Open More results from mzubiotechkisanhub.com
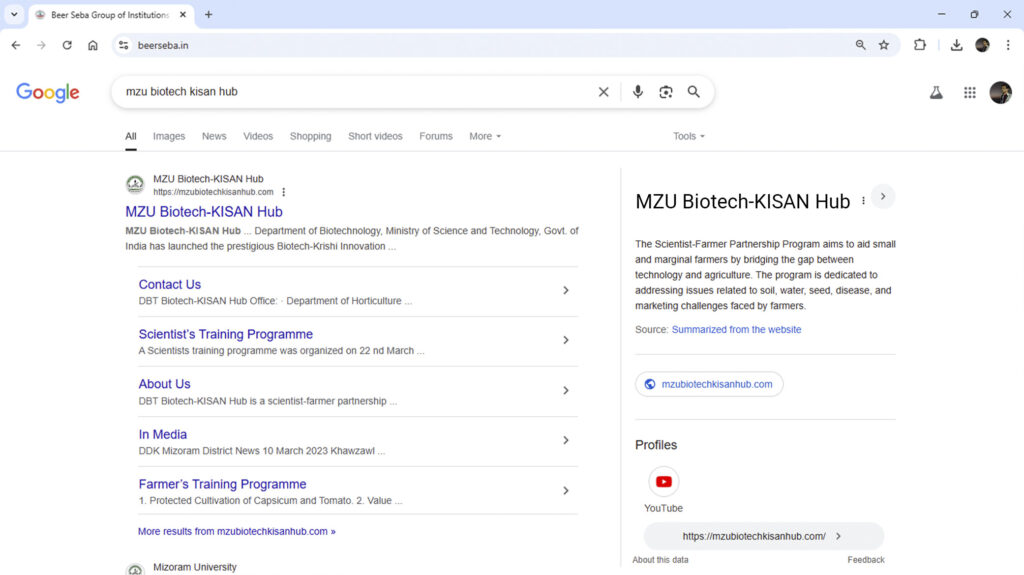The height and width of the screenshot is (575, 1024). coord(236,531)
